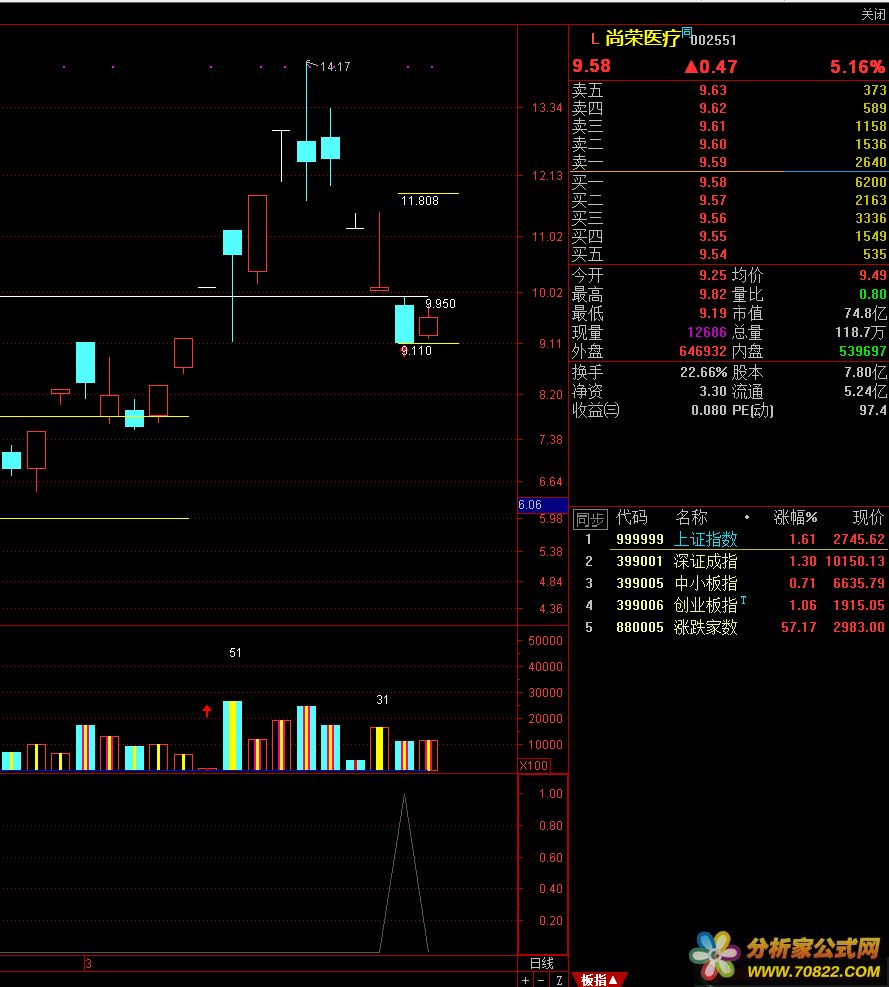
Task: Open the 日线 period selector
Action: click(541, 963)
